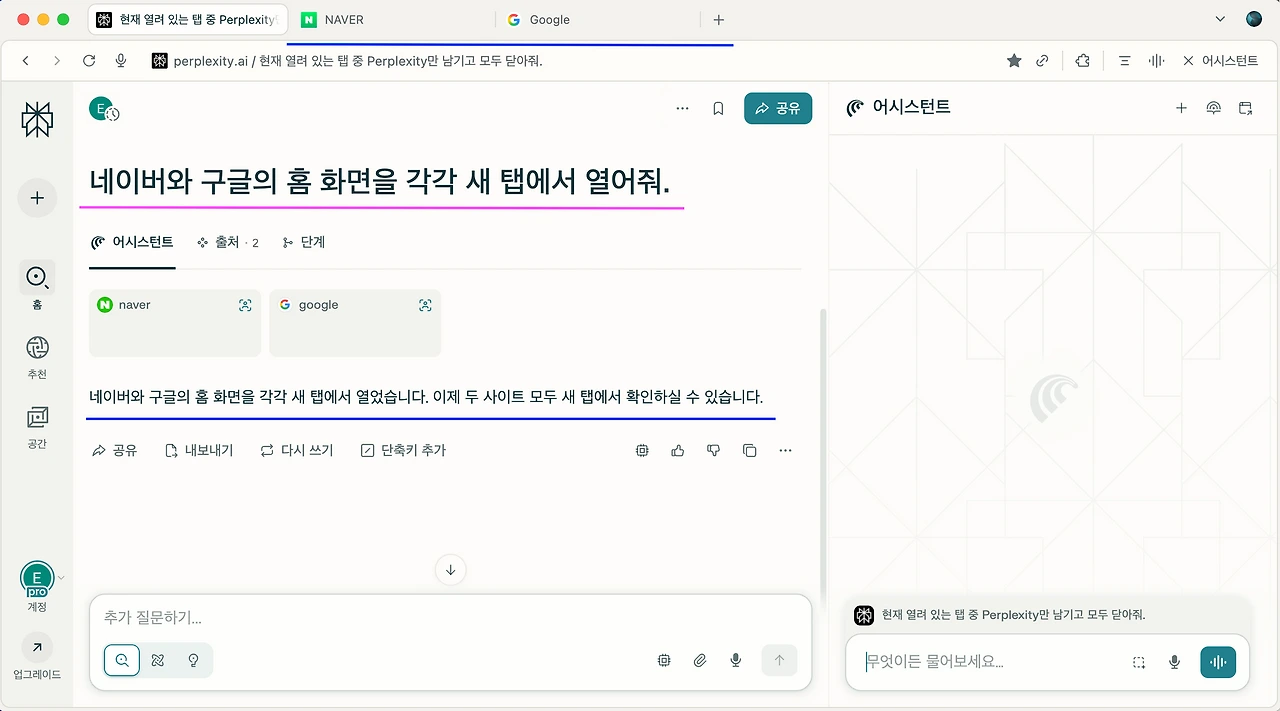The width and height of the screenshot is (1280, 711).
Task: Jump to bottom with the down arrow button
Action: 450,570
